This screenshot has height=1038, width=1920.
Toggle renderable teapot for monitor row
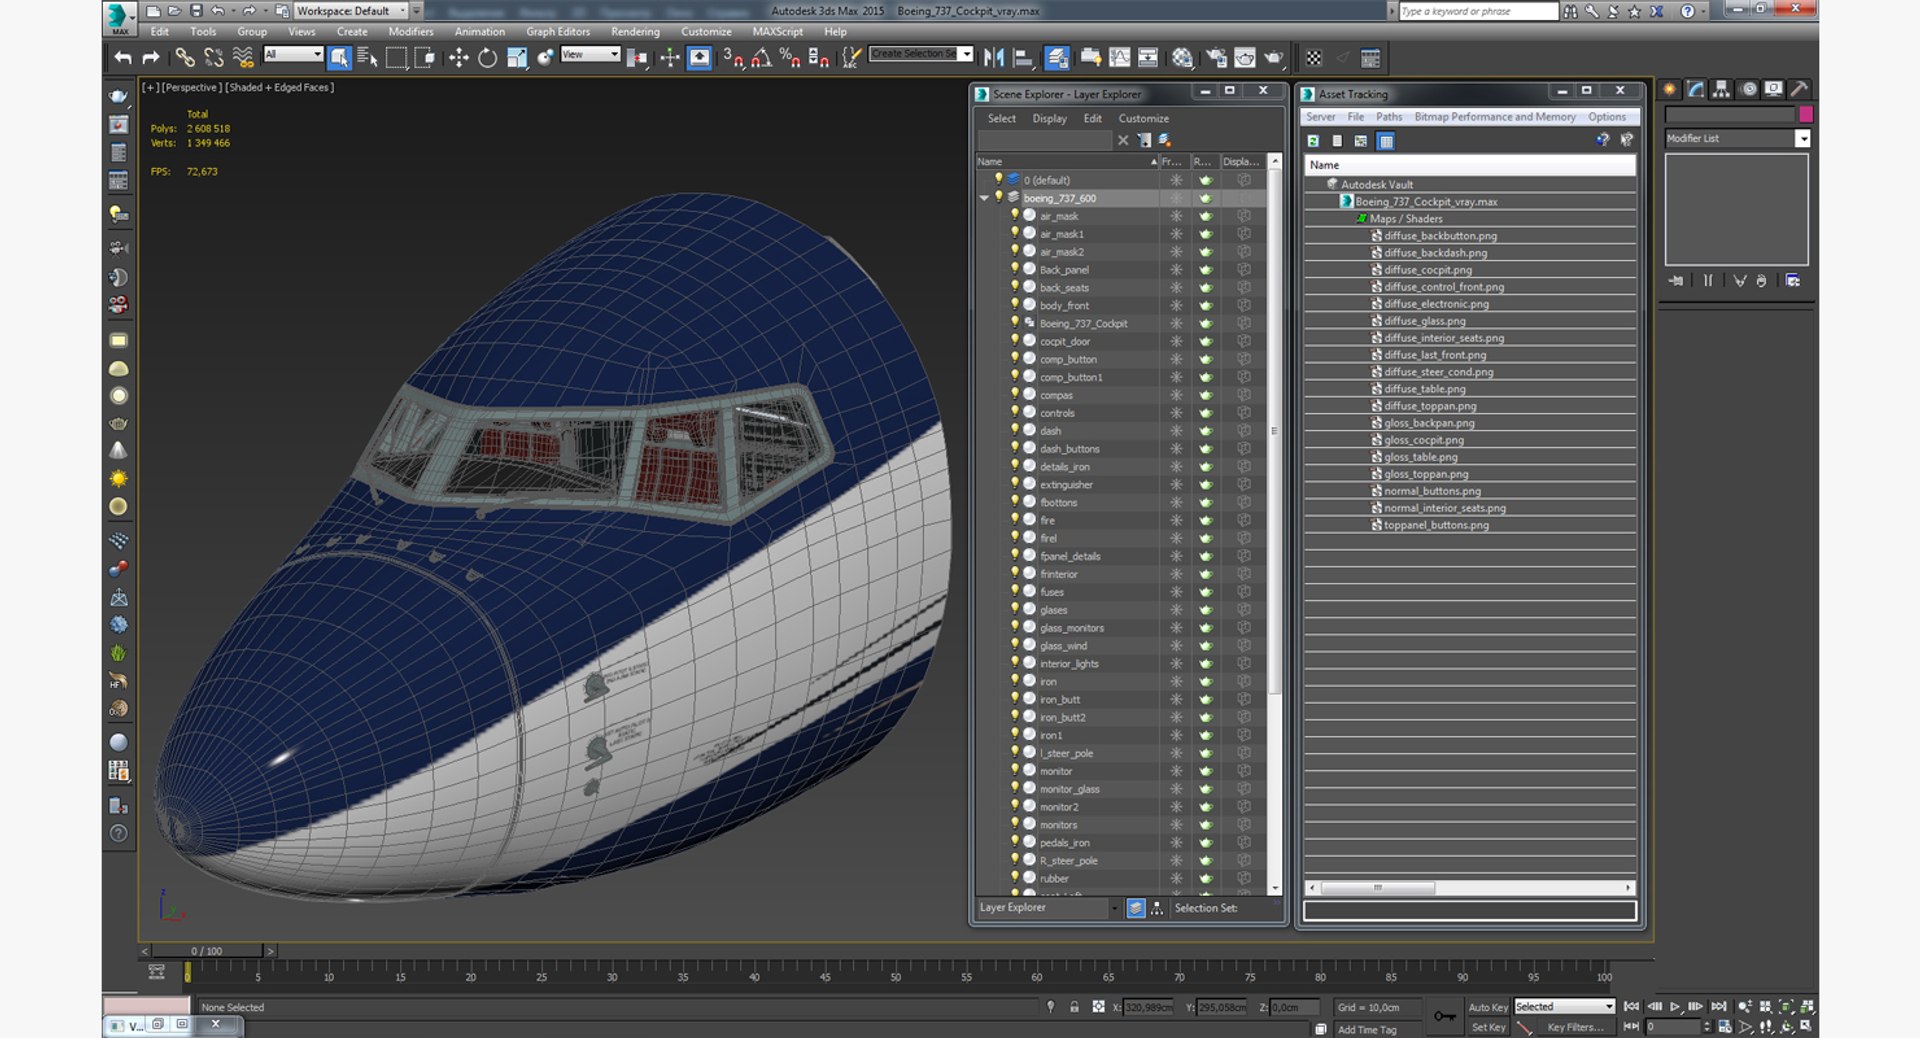[1206, 771]
